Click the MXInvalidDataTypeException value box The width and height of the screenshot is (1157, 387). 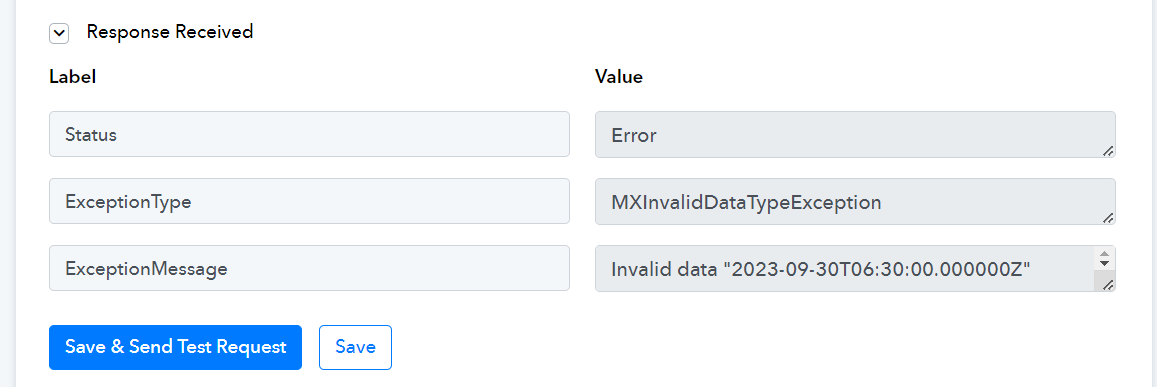(855, 201)
